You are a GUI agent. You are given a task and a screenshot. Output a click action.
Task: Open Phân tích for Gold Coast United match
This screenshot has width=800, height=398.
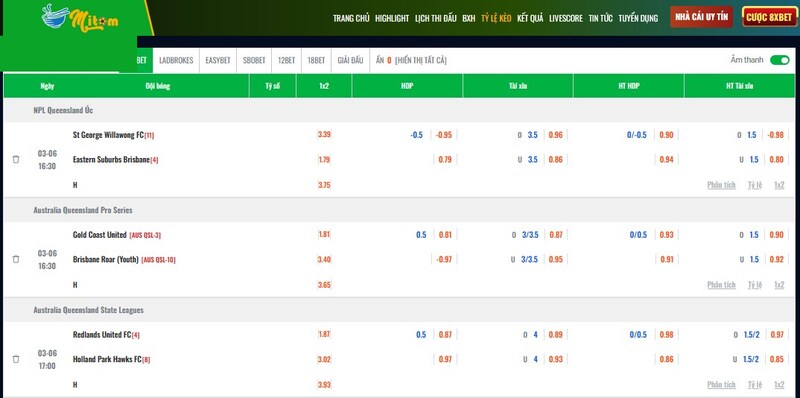point(721,285)
